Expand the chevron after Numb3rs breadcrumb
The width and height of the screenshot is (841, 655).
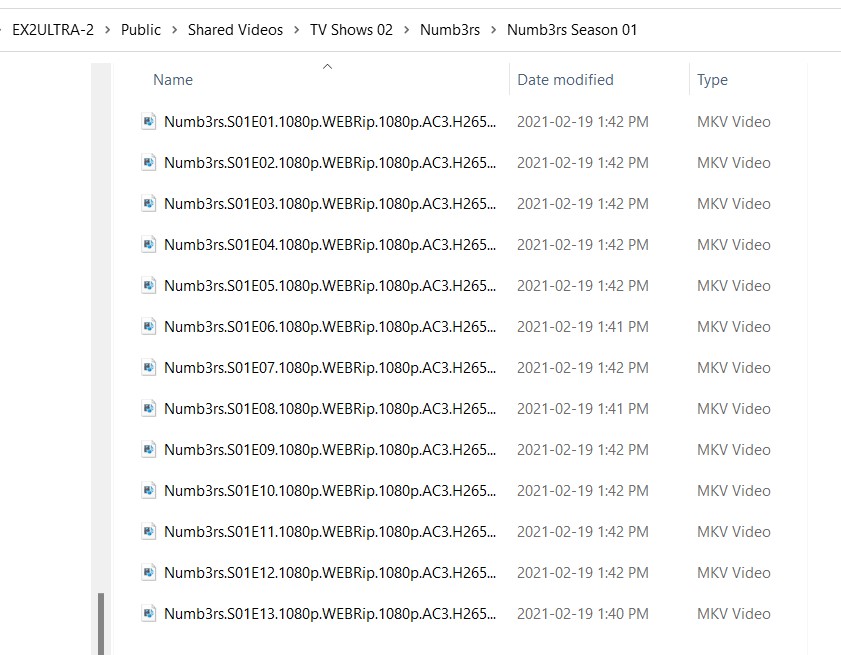(x=493, y=30)
